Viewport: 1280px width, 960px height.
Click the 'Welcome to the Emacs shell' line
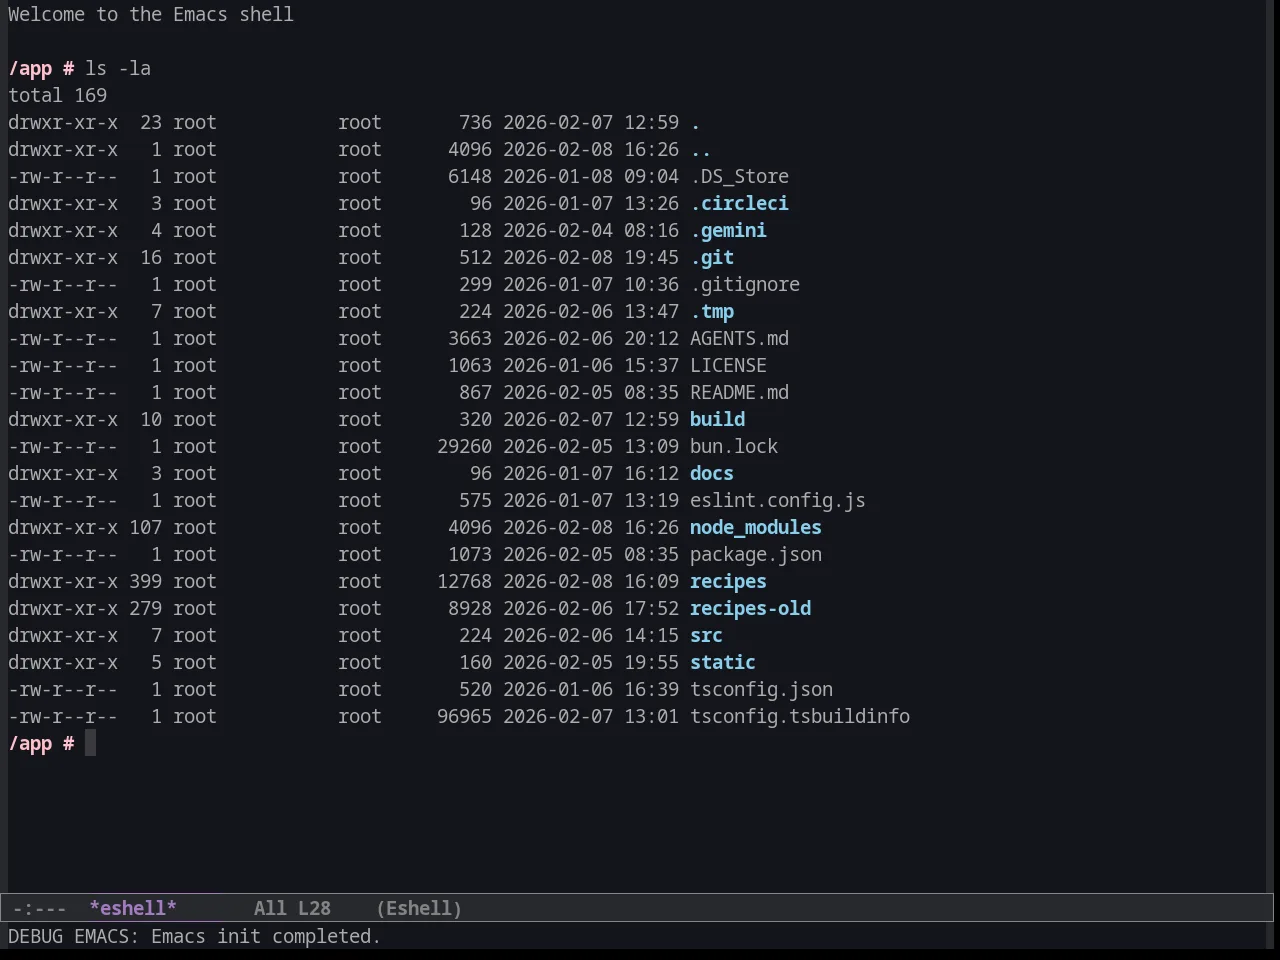tap(151, 14)
